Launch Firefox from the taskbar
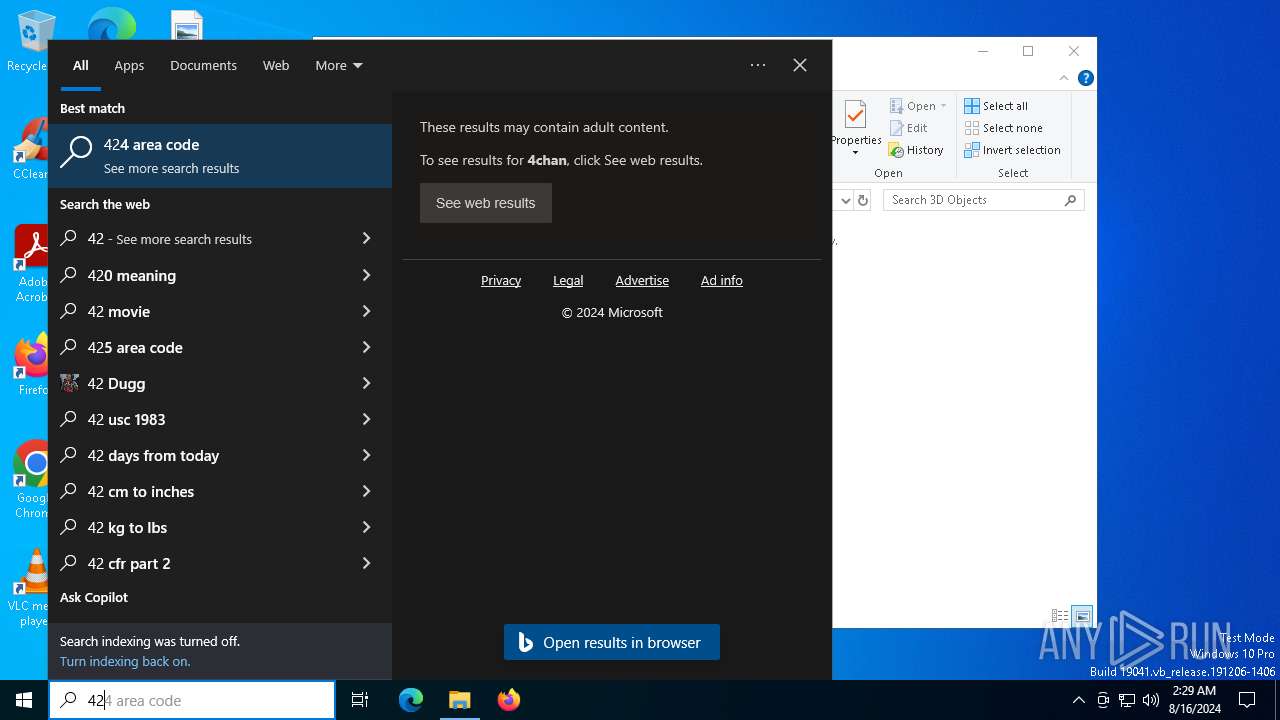Image resolution: width=1280 pixels, height=720 pixels. click(x=508, y=700)
